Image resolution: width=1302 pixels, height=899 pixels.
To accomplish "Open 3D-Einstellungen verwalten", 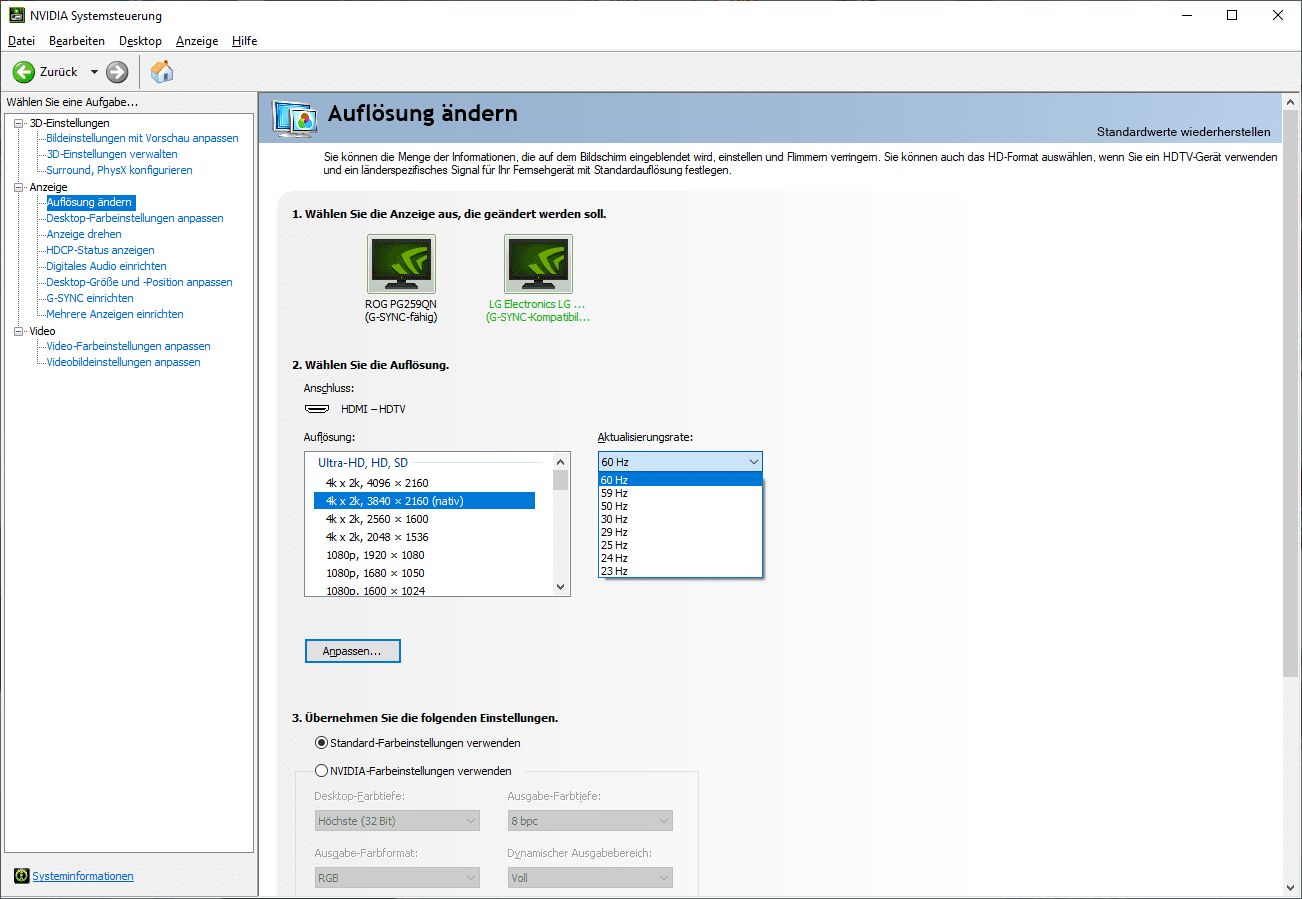I will (x=112, y=154).
